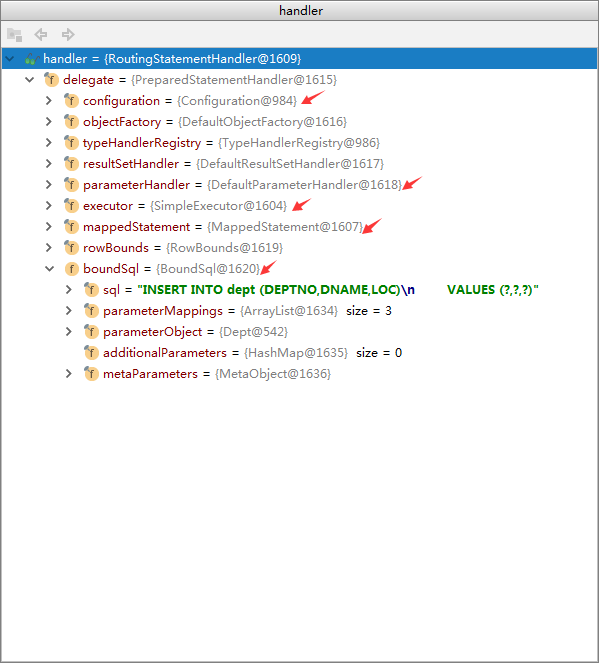Select the BoundSql@1620 value
Image resolution: width=599 pixels, height=663 pixels.
point(208,268)
